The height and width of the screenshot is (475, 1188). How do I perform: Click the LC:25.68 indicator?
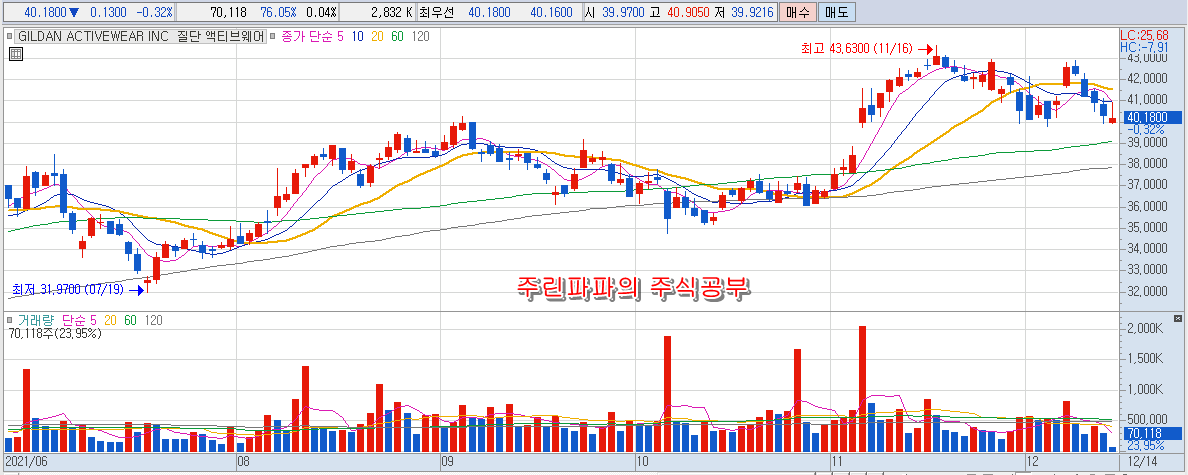(1143, 36)
